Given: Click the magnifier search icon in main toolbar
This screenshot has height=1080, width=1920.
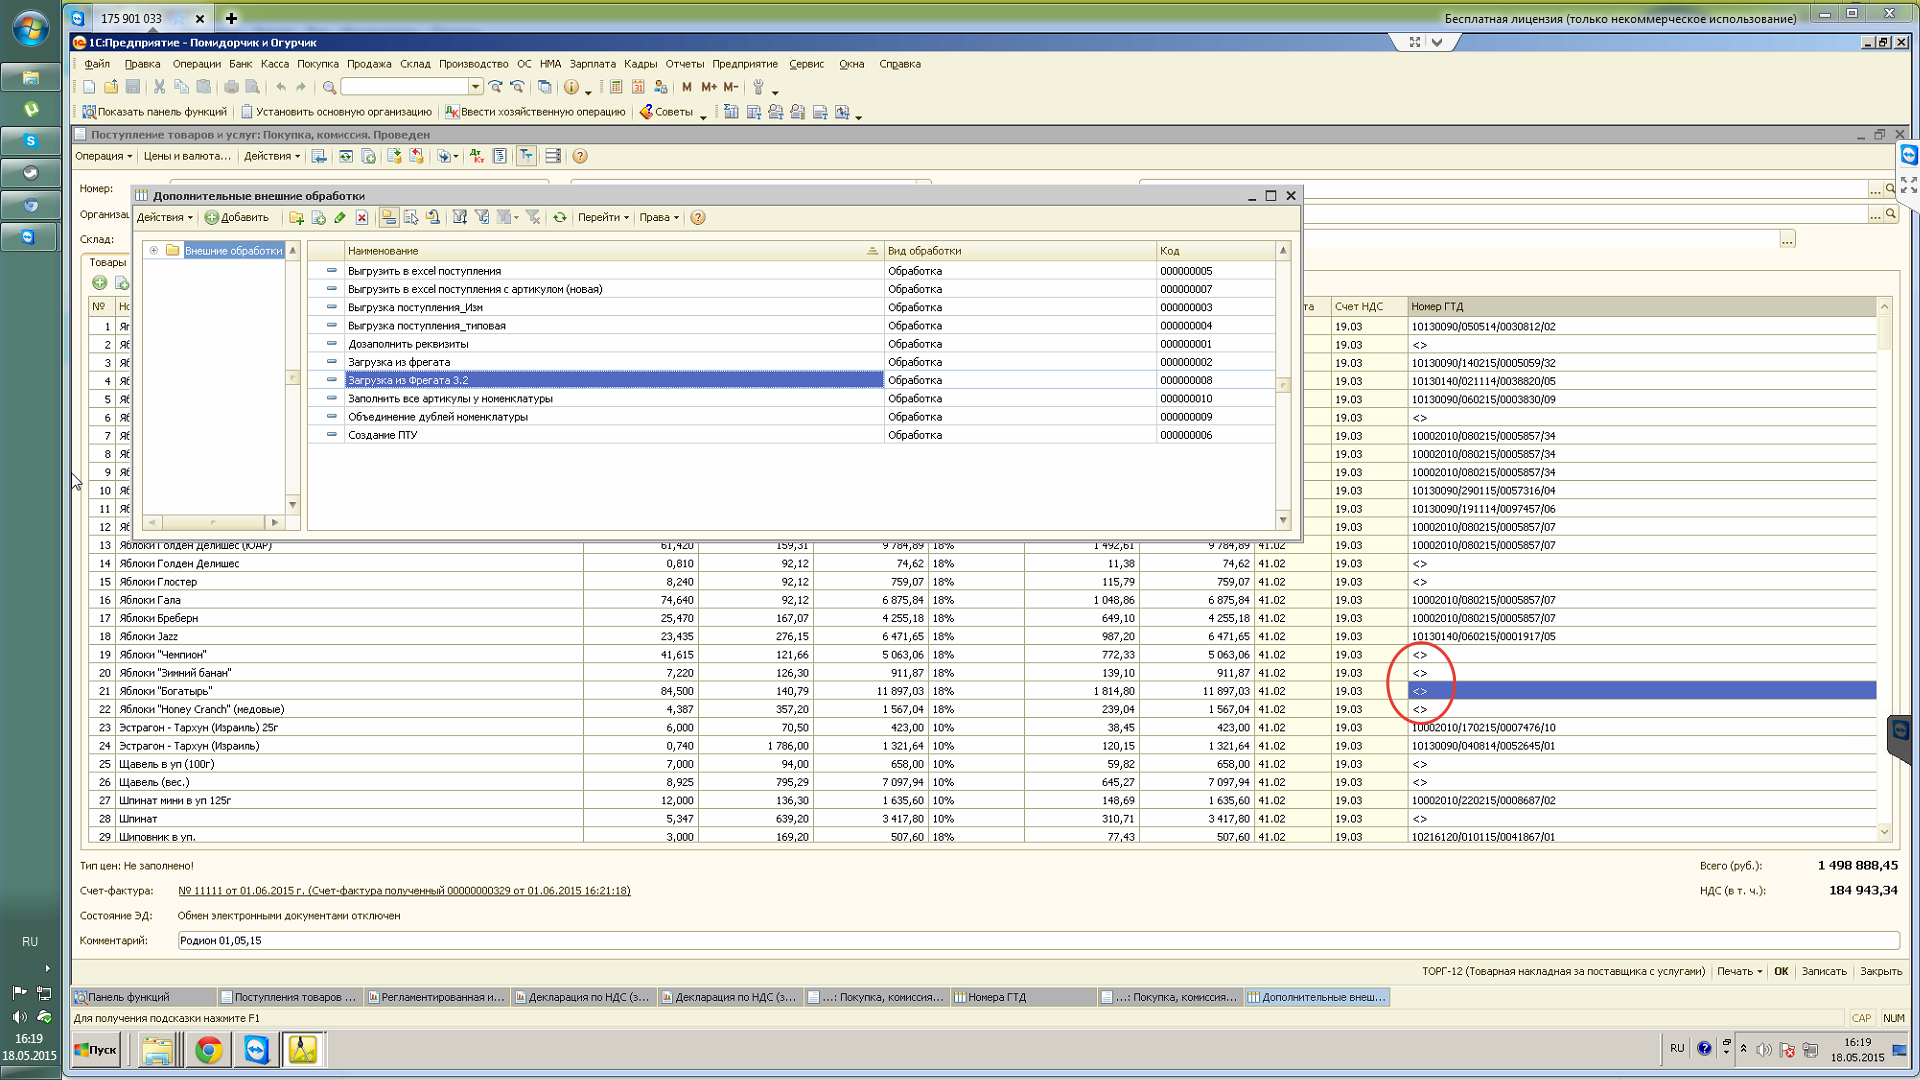Looking at the screenshot, I should (329, 87).
